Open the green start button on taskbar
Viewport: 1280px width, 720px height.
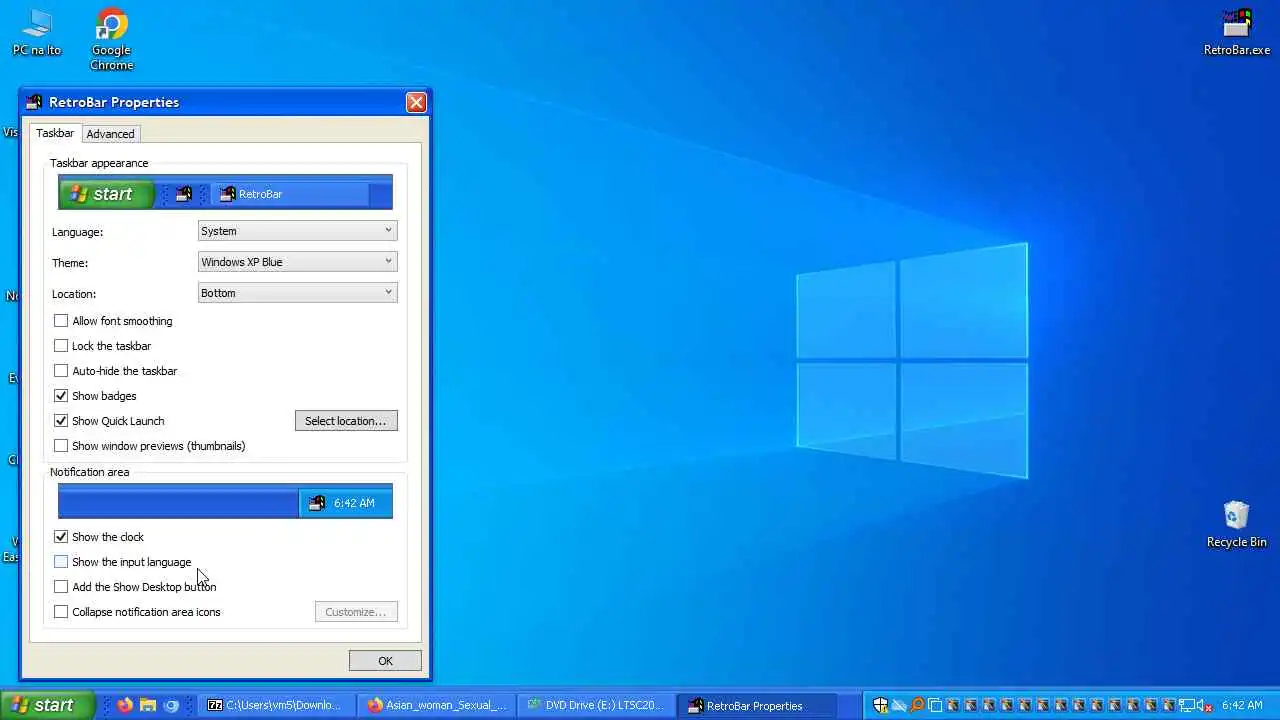[x=47, y=705]
